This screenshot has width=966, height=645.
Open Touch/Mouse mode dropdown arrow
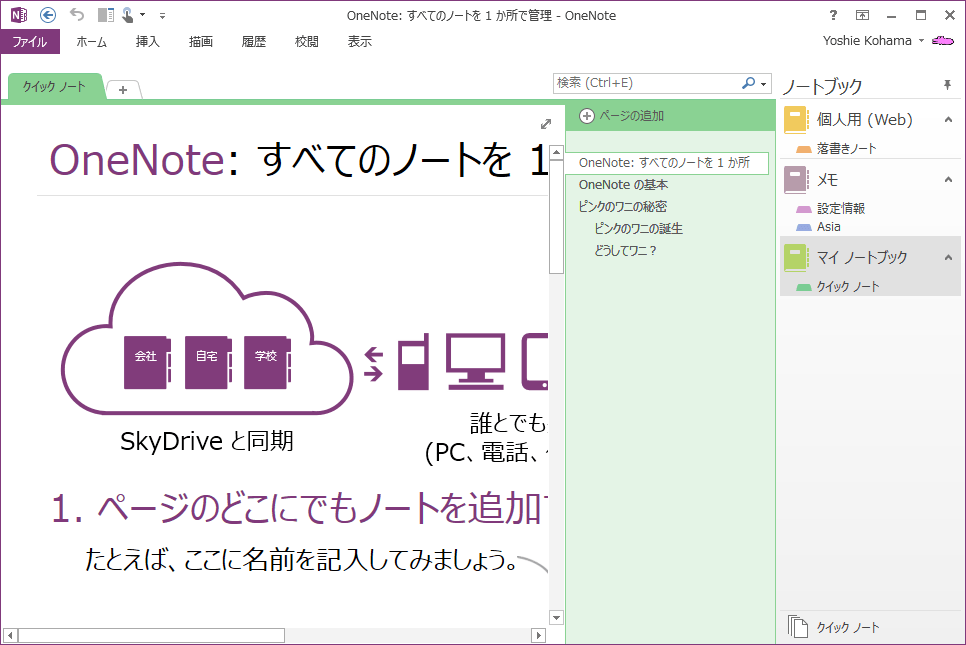(142, 15)
